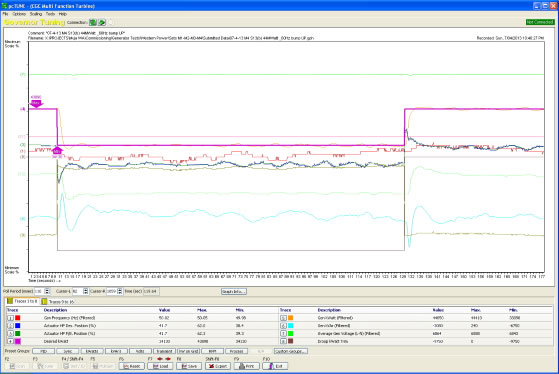Click the F6 Reset button
This screenshot has height=374, width=559.
click(x=132, y=366)
